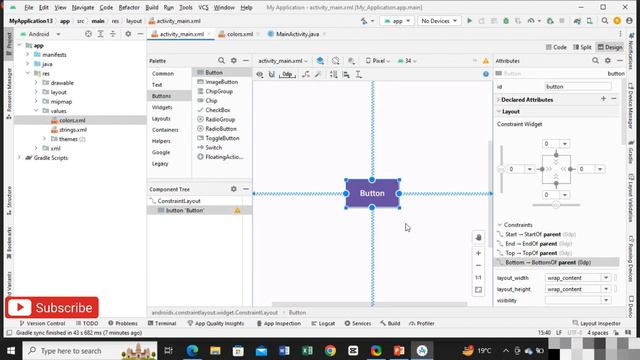Click the view options eye icon
Screen dimensions: 640x360
click(260, 74)
